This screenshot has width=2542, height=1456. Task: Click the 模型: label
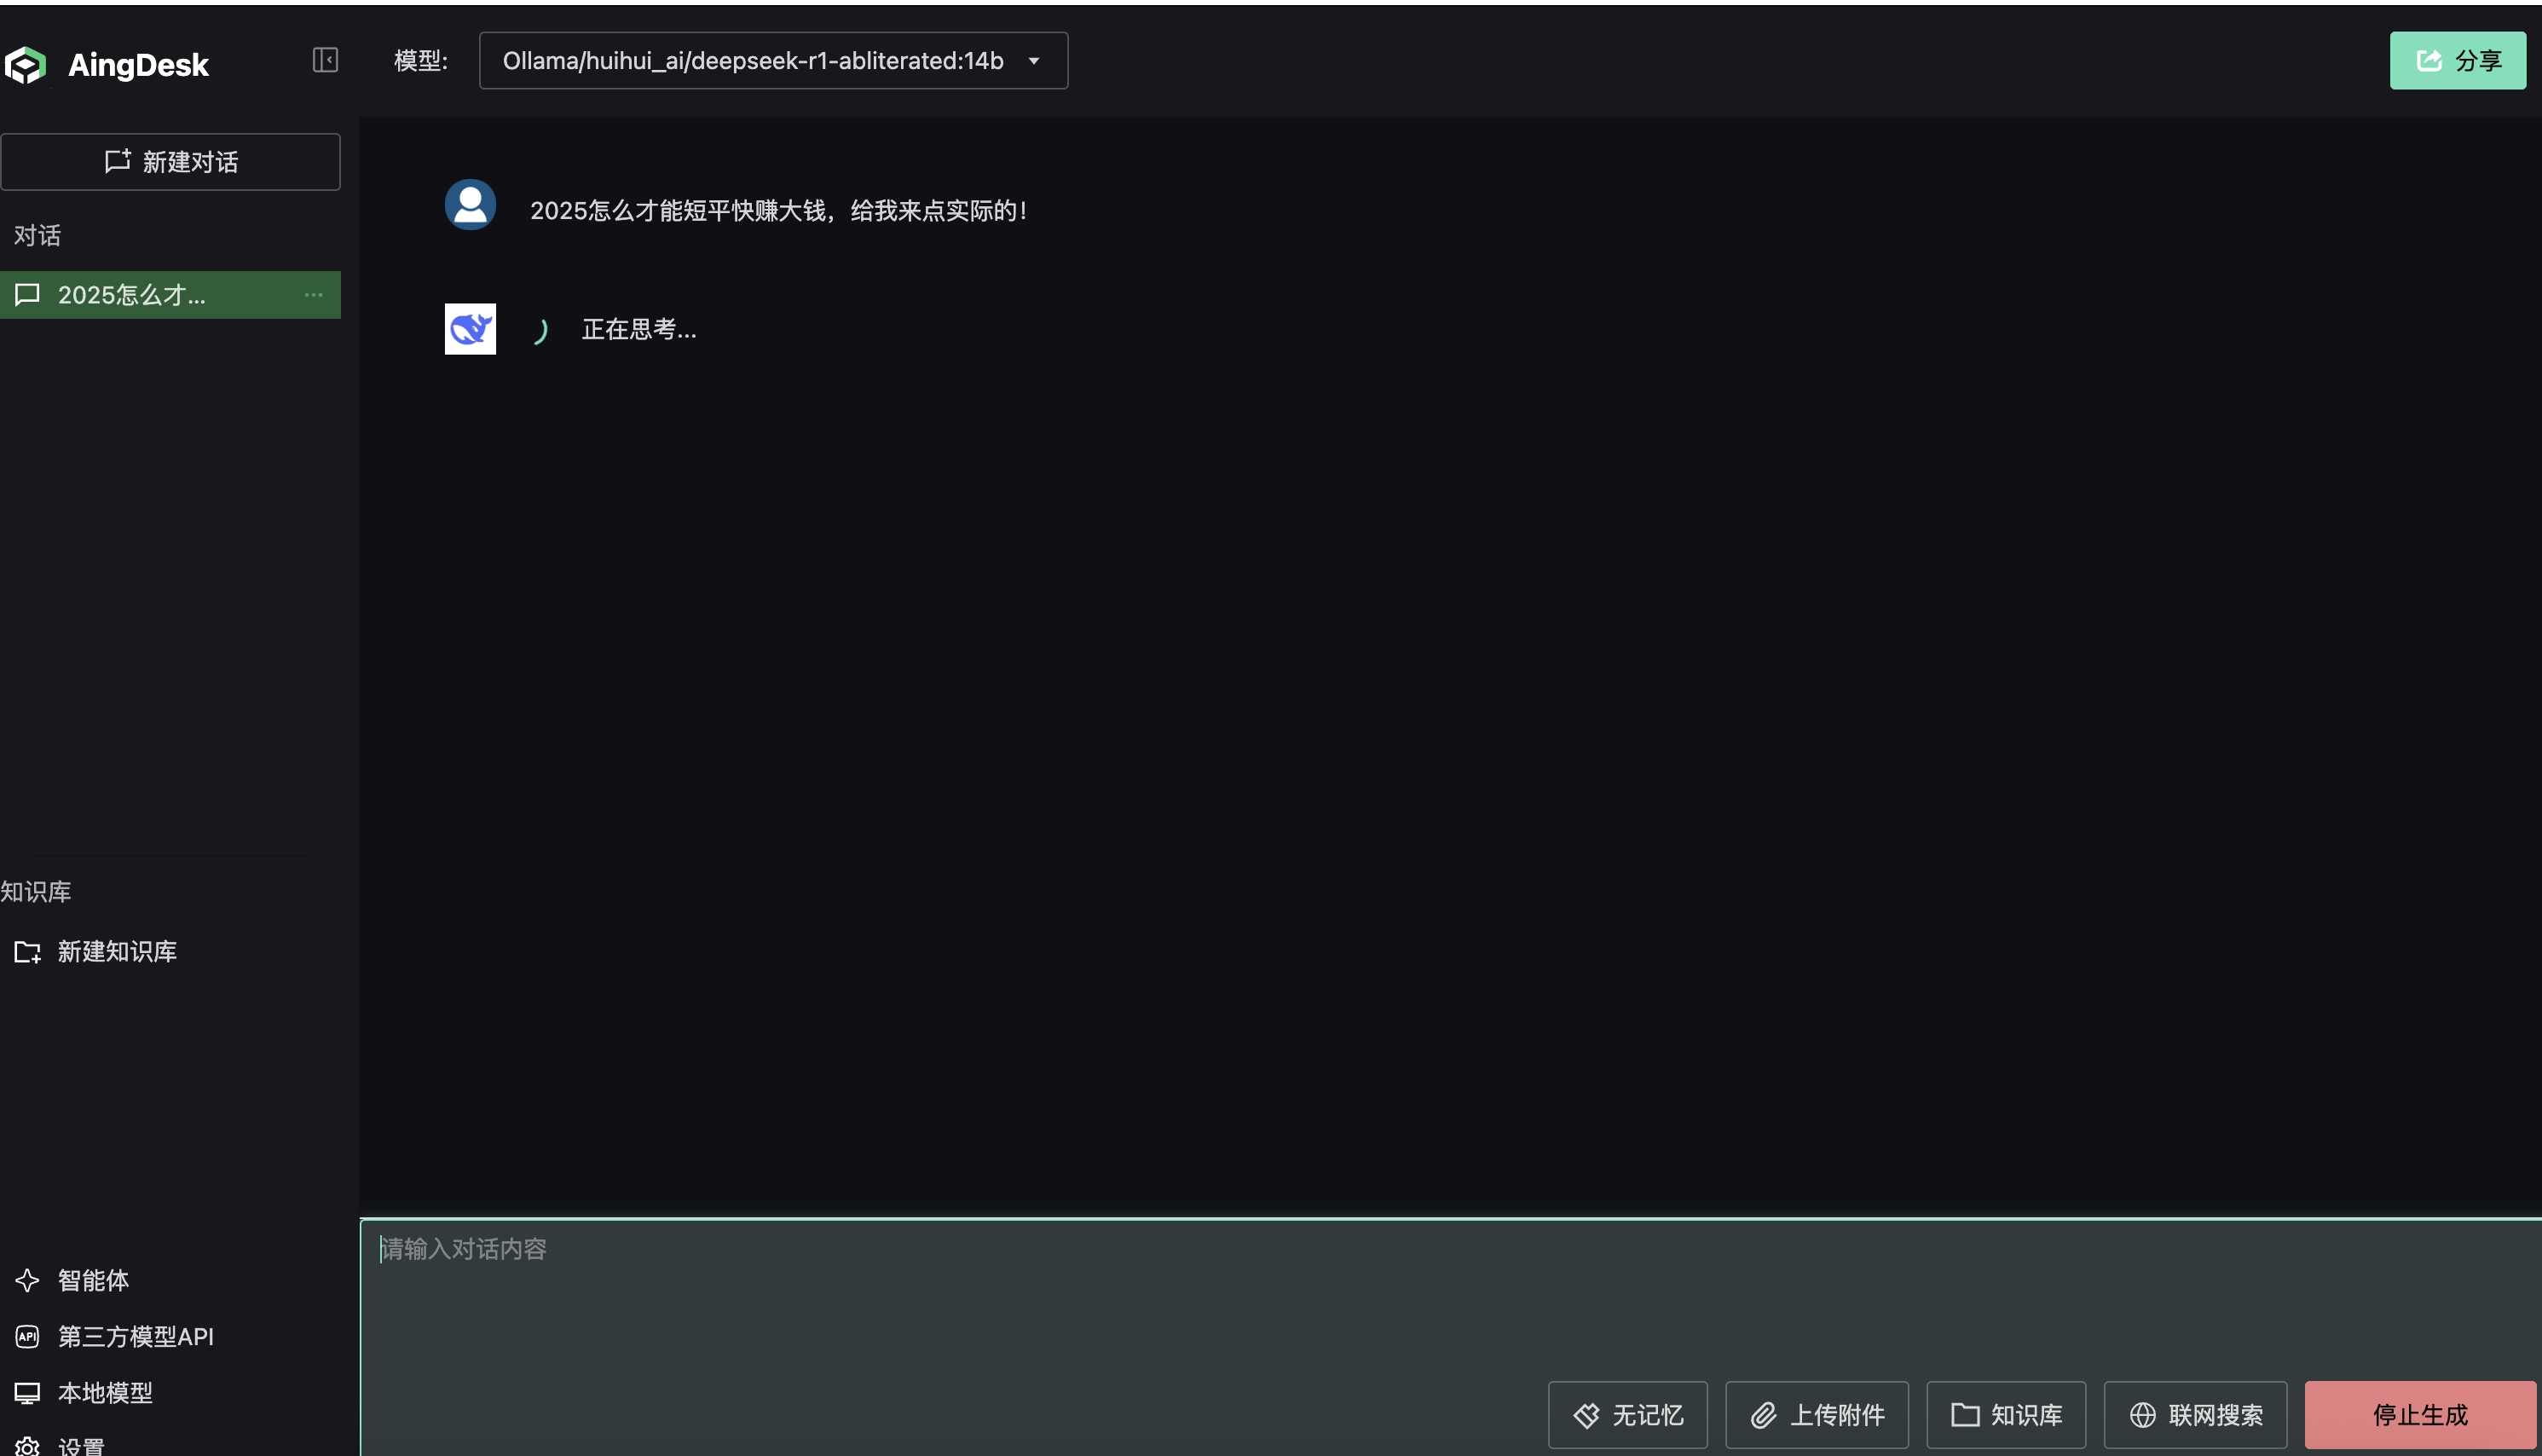click(421, 61)
